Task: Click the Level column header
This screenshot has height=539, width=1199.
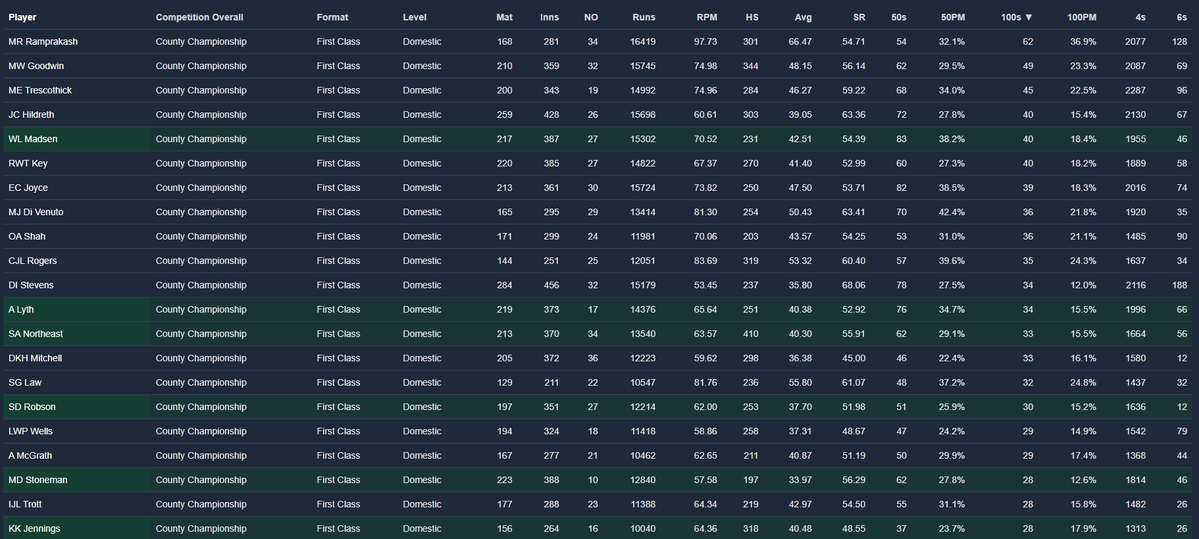Action: 414,17
